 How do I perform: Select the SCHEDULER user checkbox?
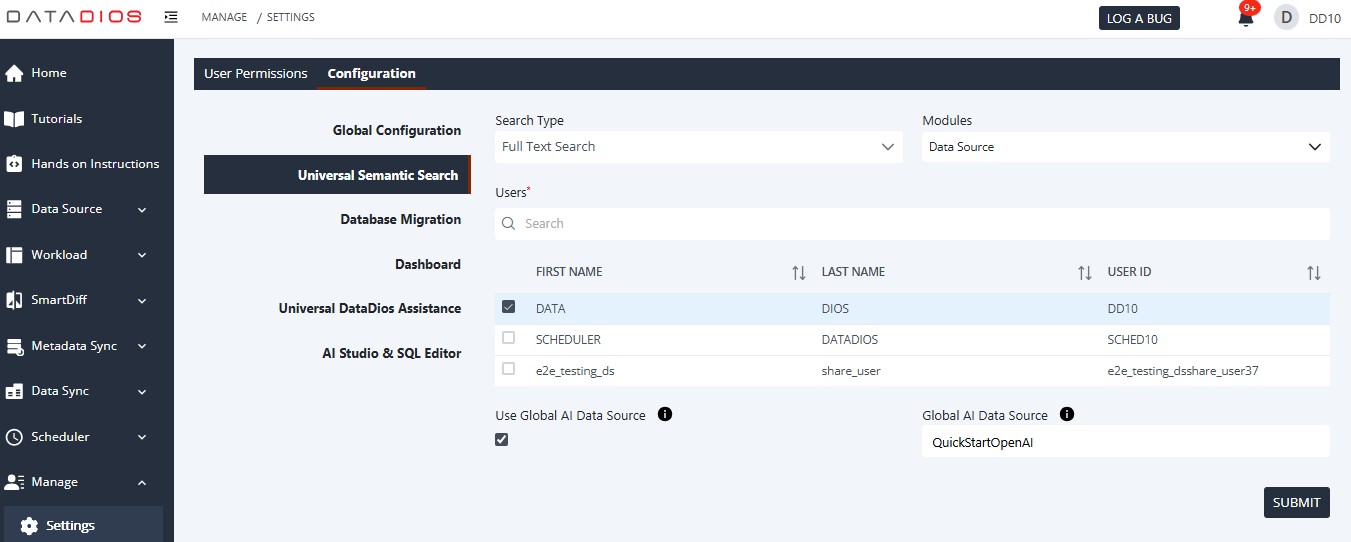point(509,339)
